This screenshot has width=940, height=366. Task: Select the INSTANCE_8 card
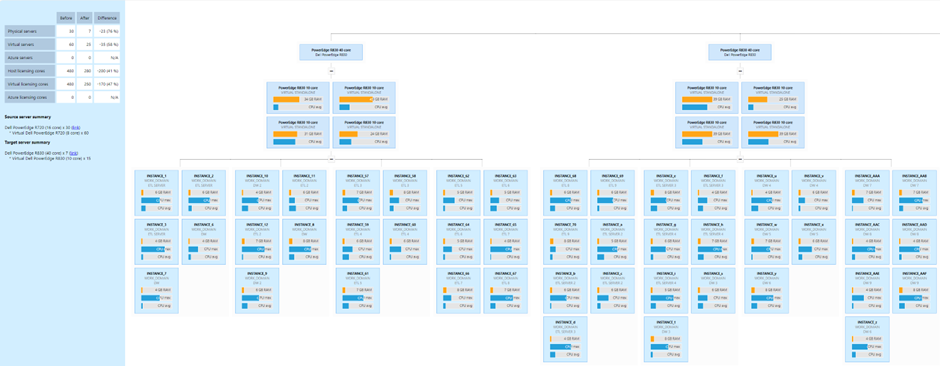click(x=305, y=242)
